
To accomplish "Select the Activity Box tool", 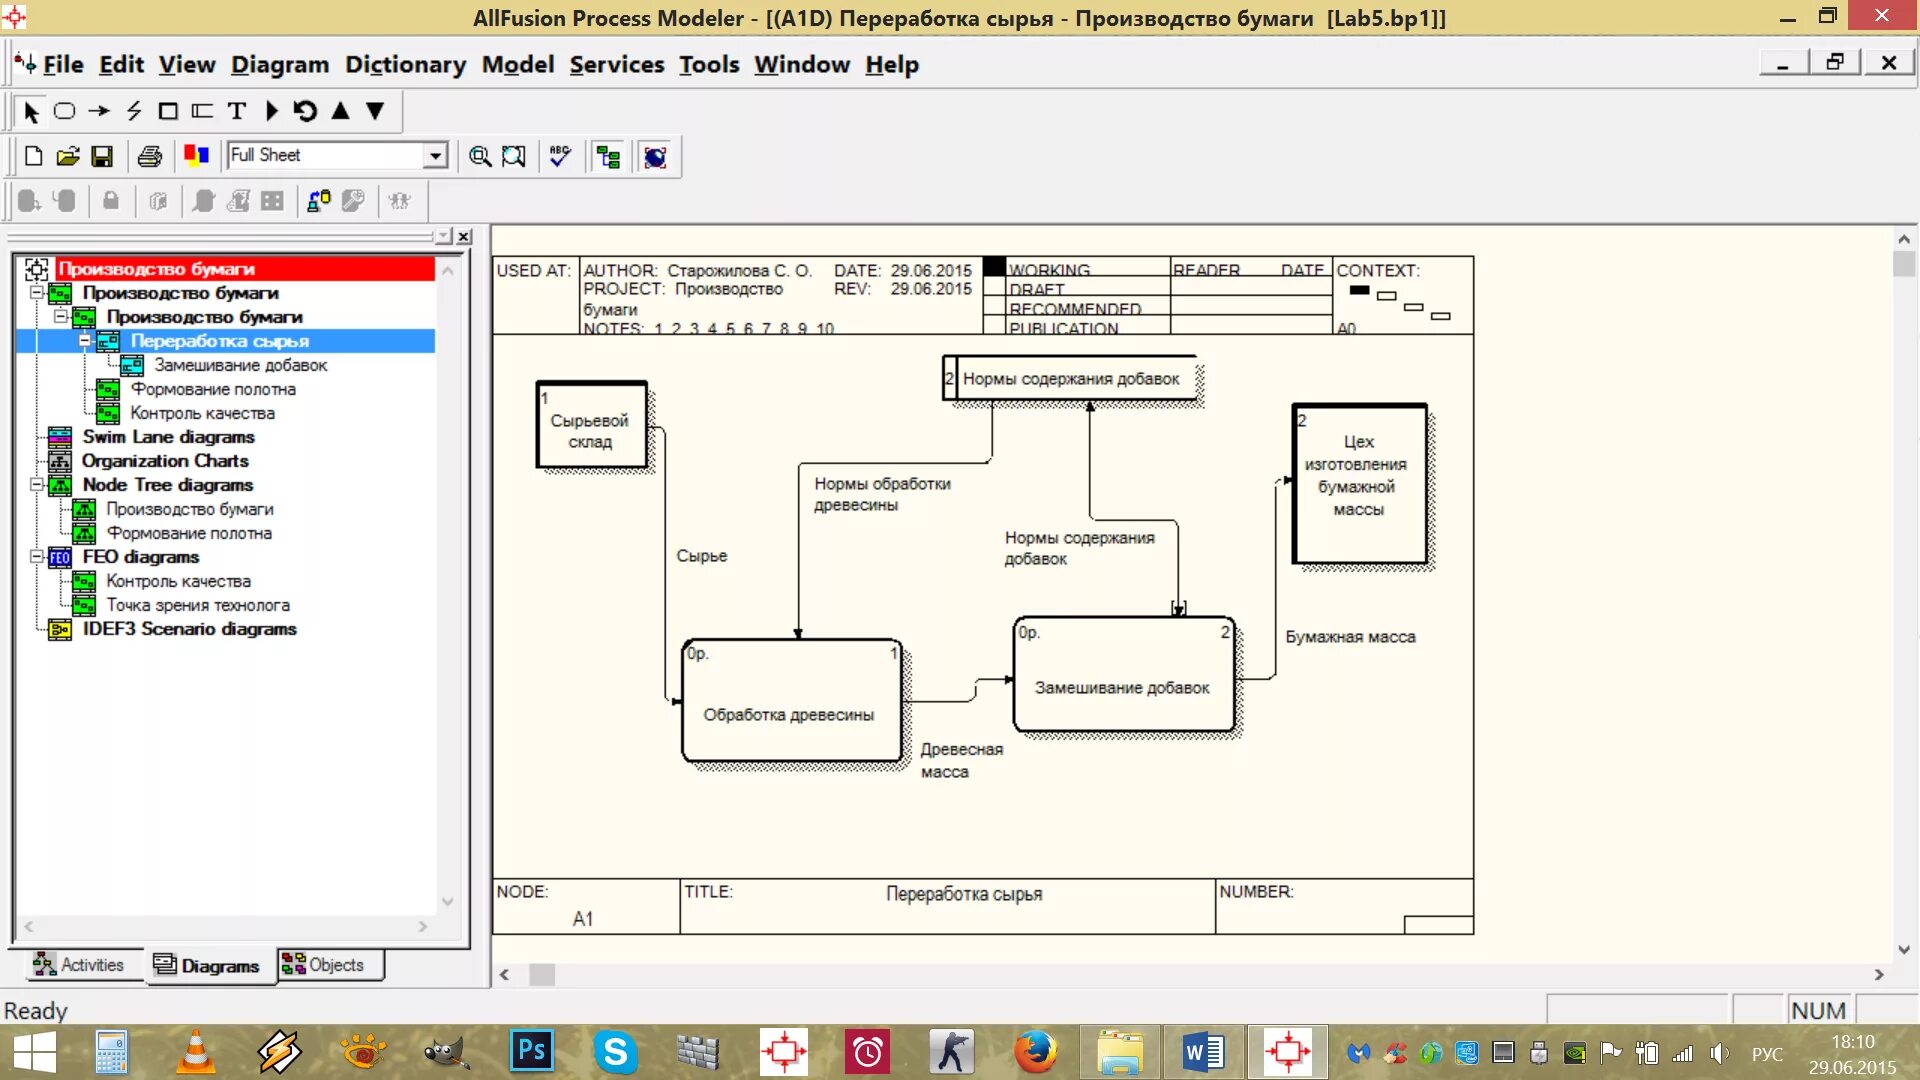I will click(x=64, y=111).
